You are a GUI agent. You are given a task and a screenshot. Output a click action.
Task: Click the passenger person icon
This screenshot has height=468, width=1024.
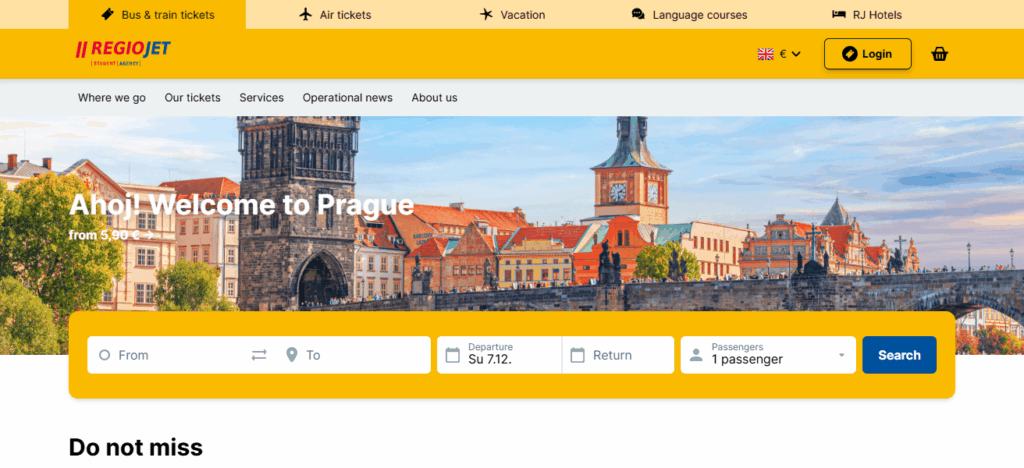click(x=696, y=355)
